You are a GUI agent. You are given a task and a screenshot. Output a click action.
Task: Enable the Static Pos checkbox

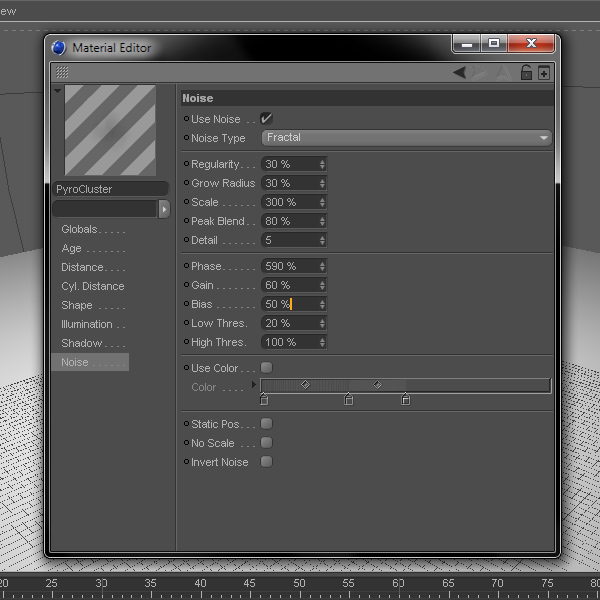coord(266,424)
